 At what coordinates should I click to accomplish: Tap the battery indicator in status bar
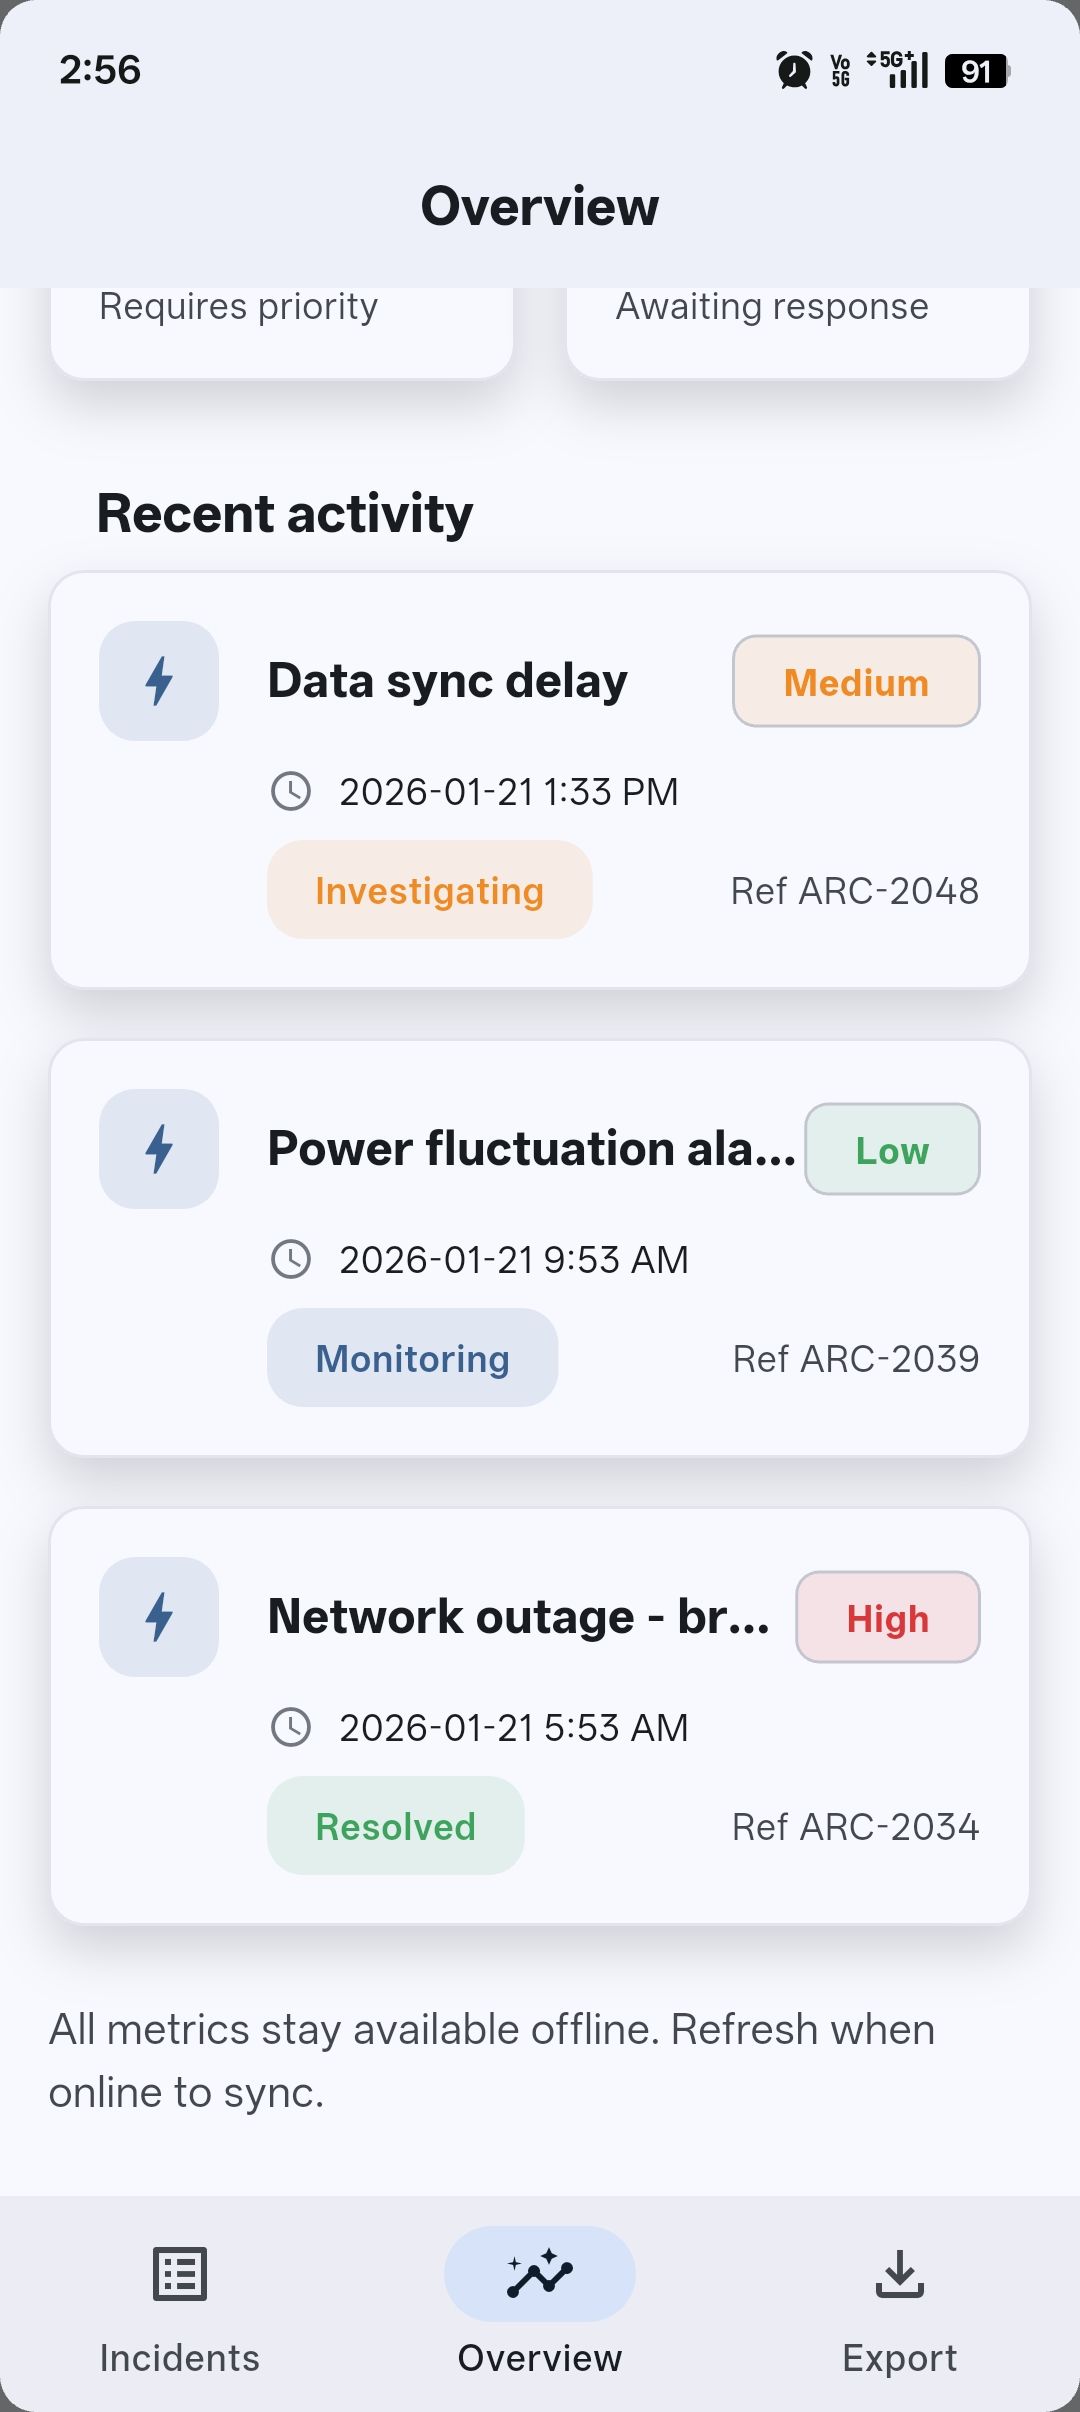977,71
